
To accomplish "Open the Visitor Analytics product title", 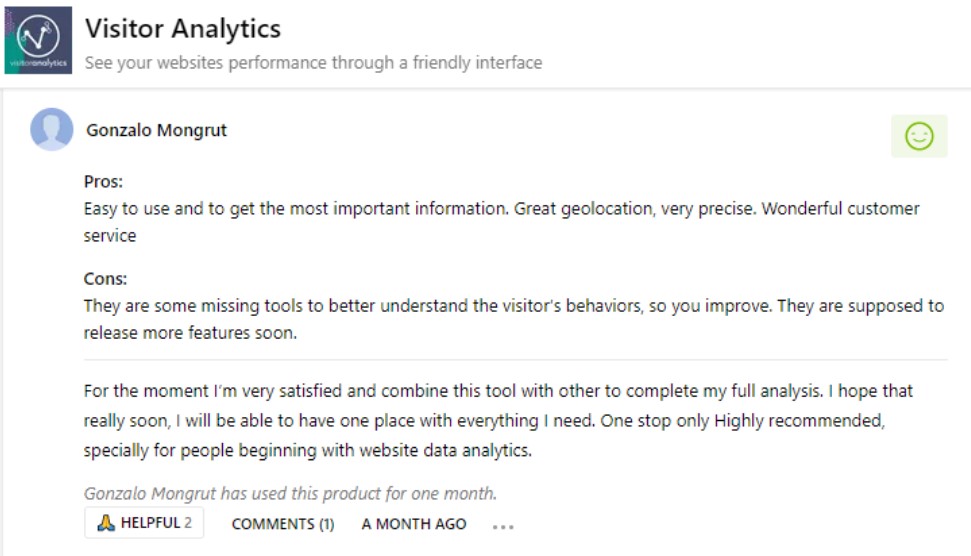I will click(183, 29).
